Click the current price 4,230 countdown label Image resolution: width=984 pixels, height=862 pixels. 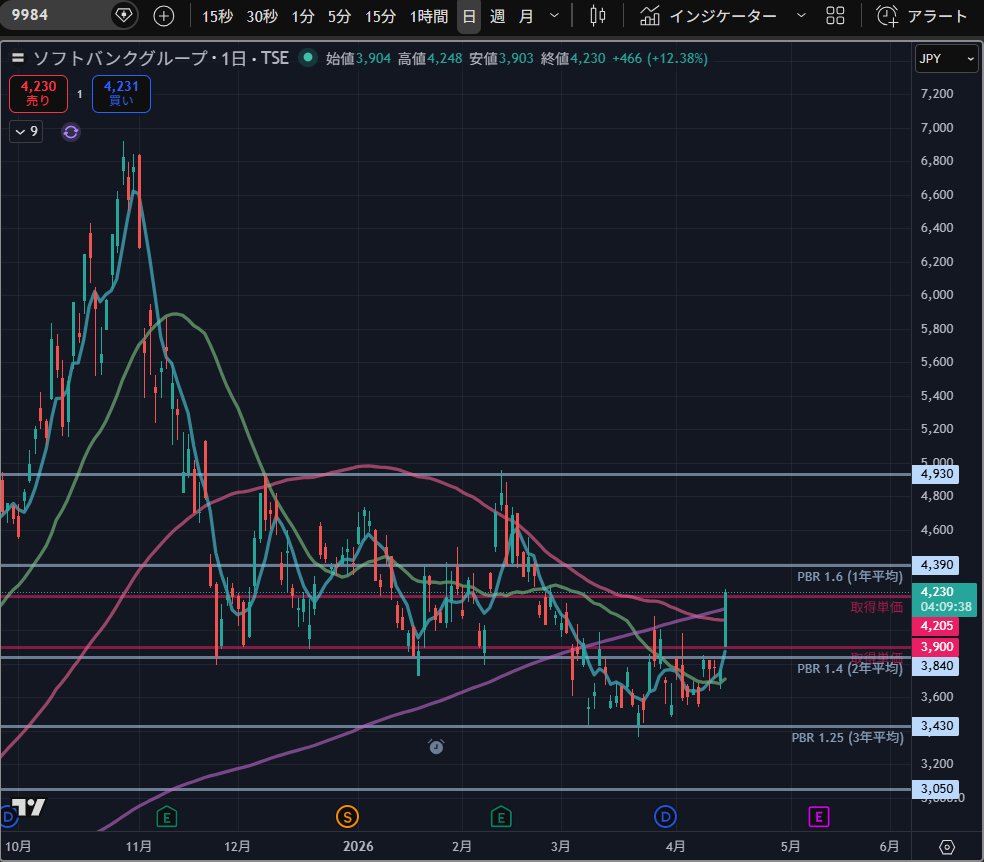pos(944,599)
